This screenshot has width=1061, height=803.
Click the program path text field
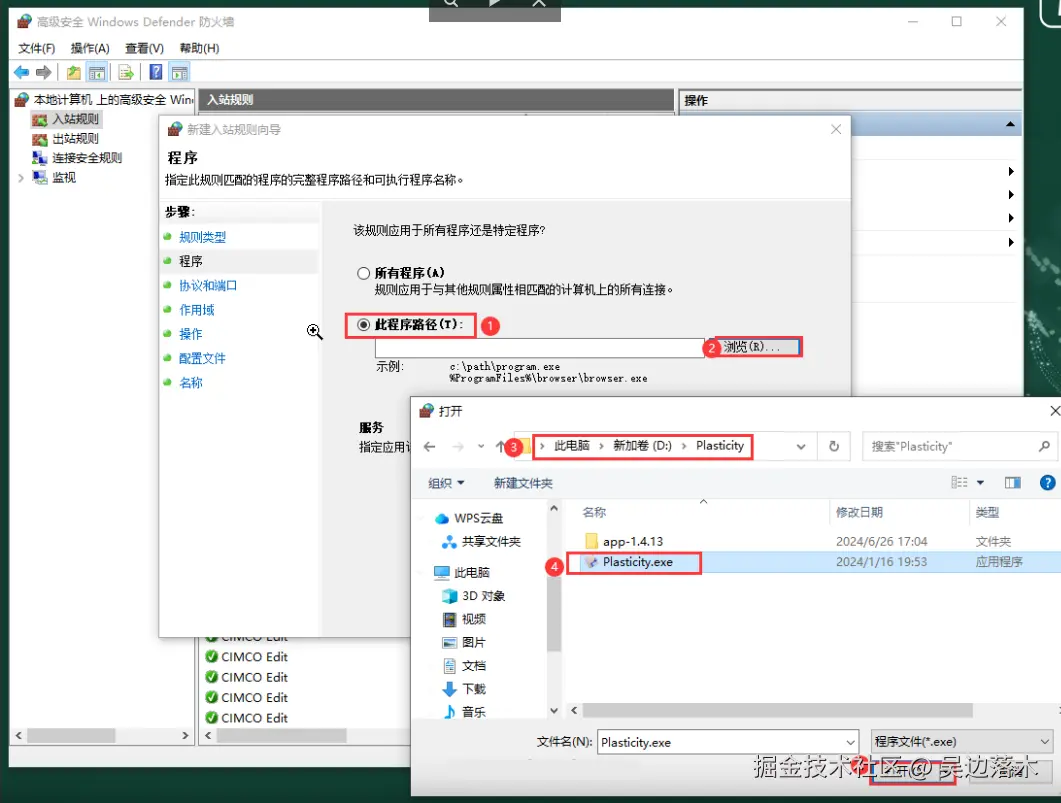coord(540,348)
